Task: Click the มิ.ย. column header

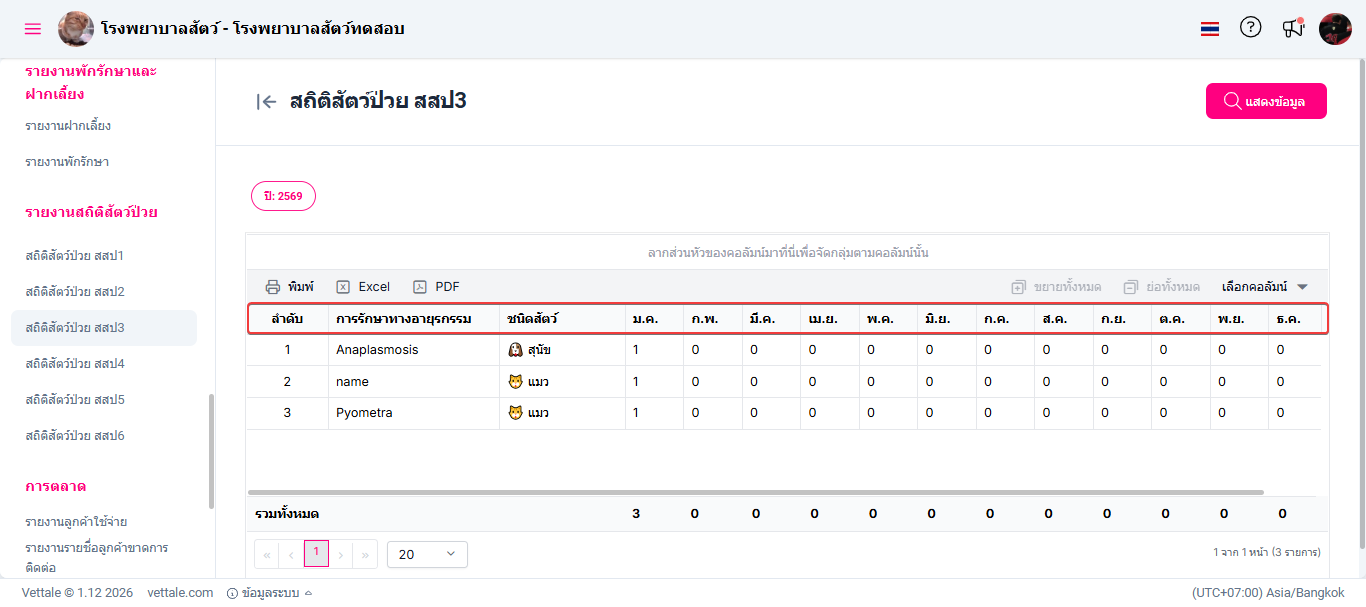Action: [x=947, y=318]
